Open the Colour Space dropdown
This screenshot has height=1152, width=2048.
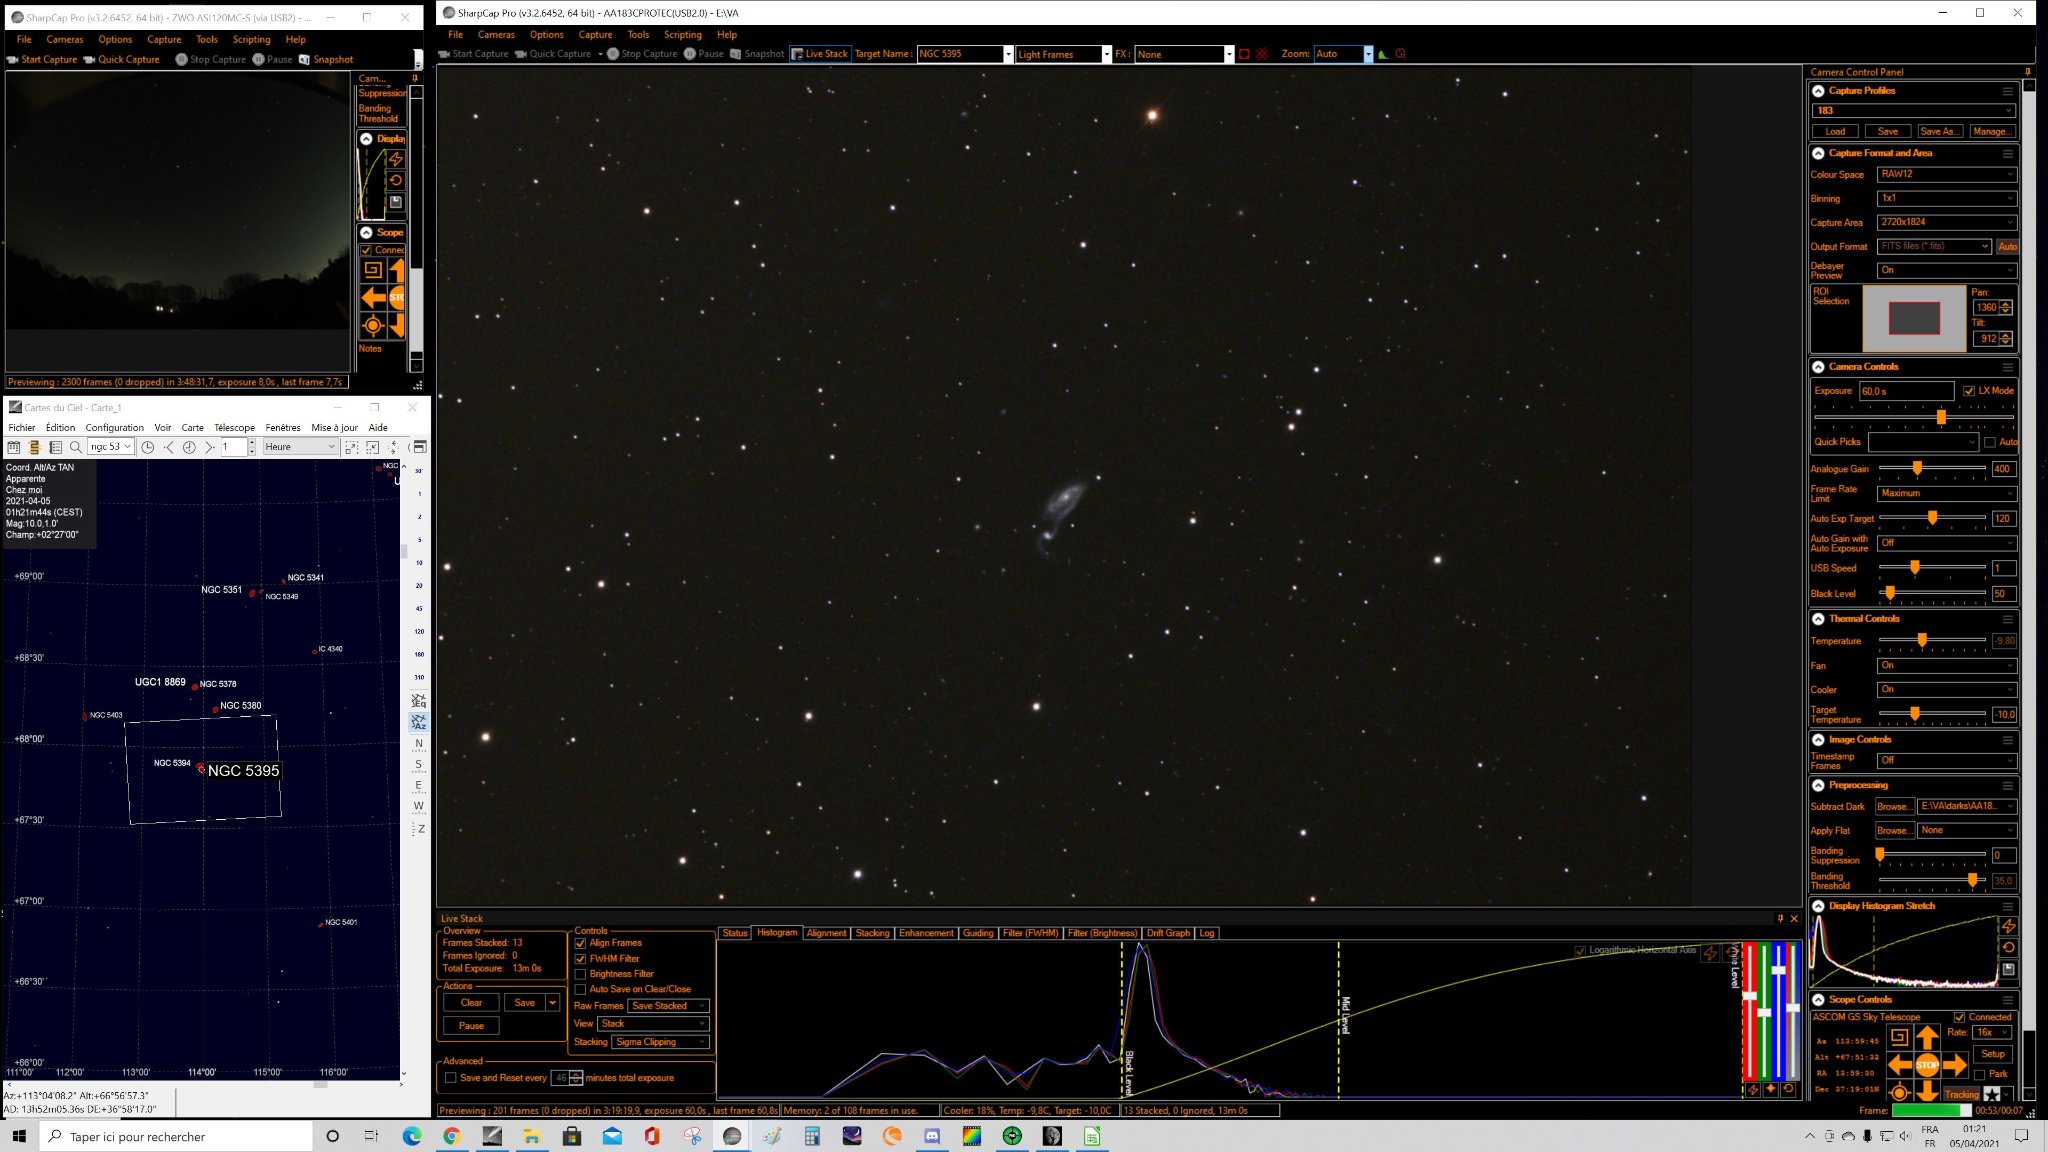click(x=1946, y=174)
